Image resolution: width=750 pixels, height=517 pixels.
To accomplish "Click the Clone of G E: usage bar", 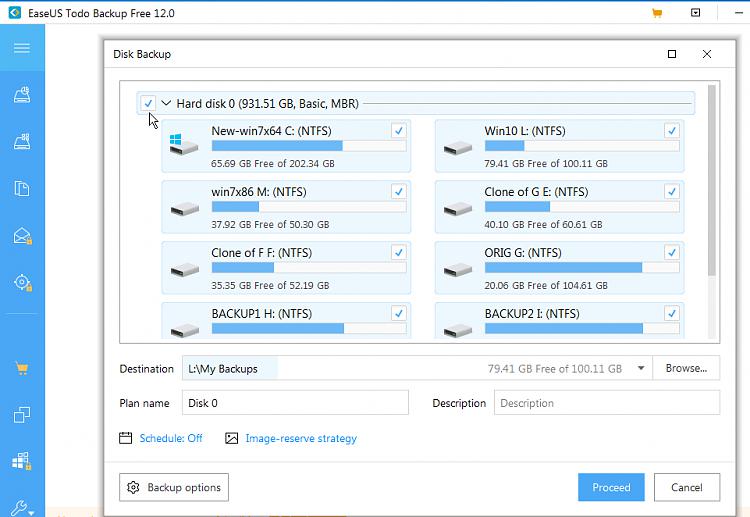I will tap(582, 207).
